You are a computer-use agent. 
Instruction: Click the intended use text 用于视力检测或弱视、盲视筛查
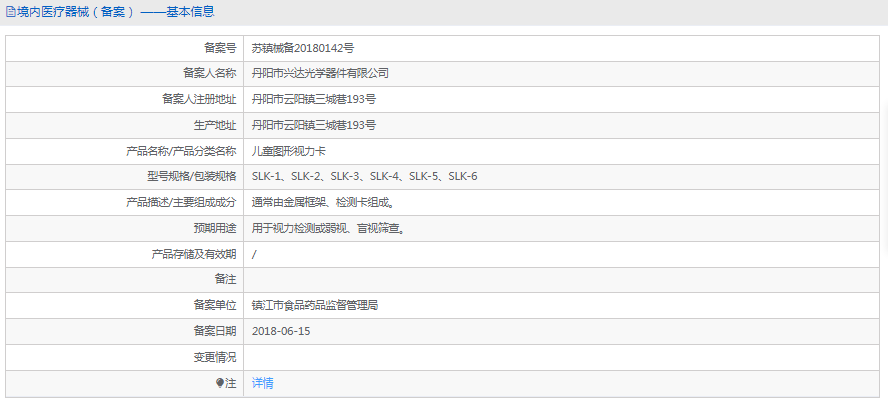328,228
